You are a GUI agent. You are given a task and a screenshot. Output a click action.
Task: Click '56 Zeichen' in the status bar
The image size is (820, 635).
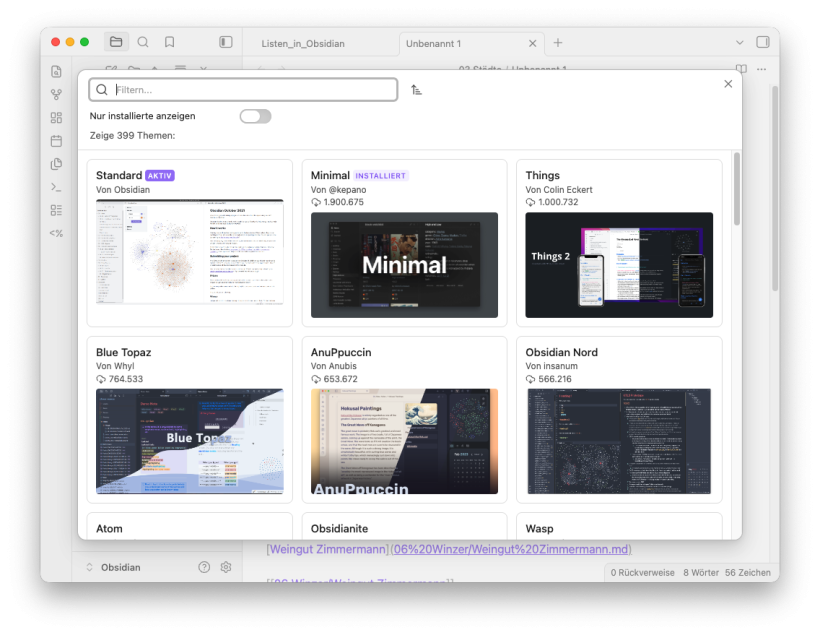click(748, 573)
